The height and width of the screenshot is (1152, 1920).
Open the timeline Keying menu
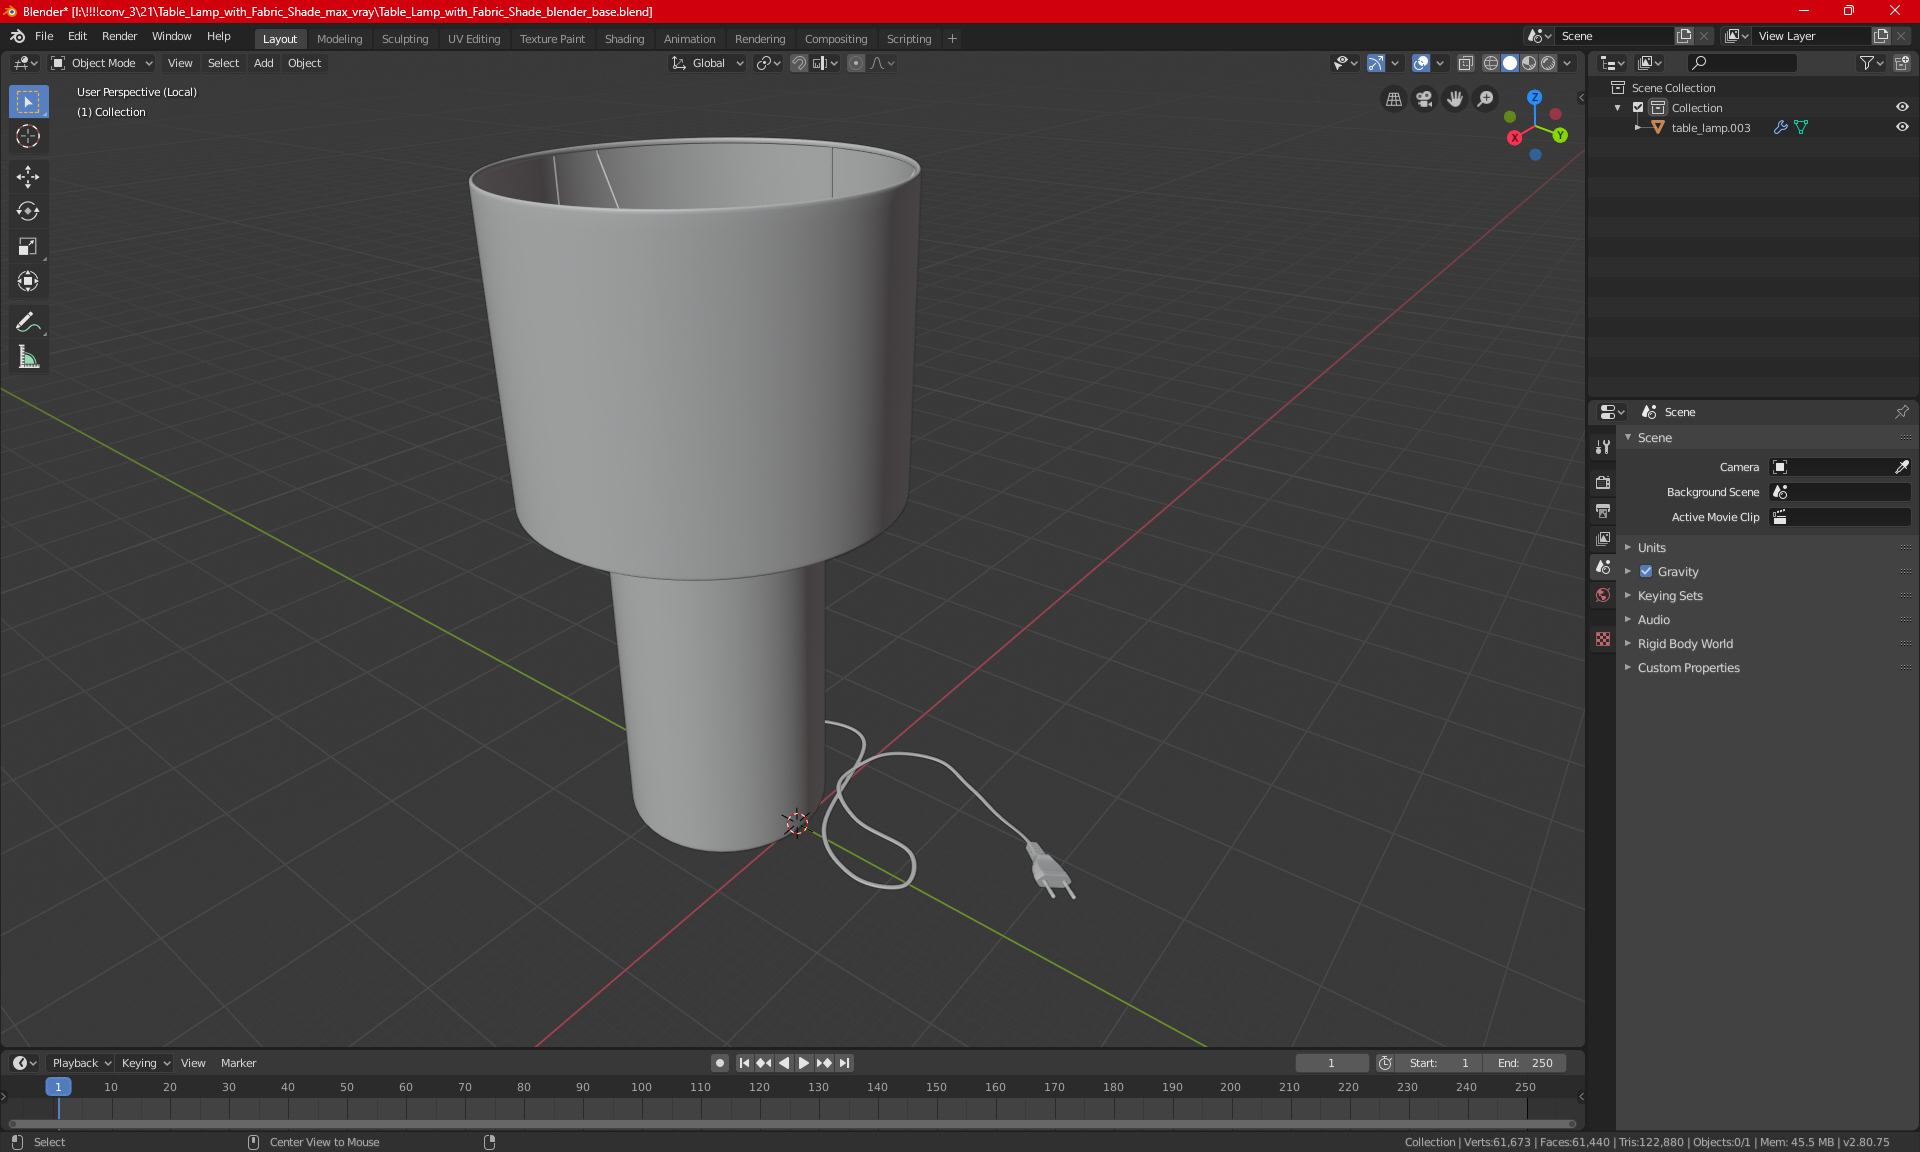click(145, 1063)
